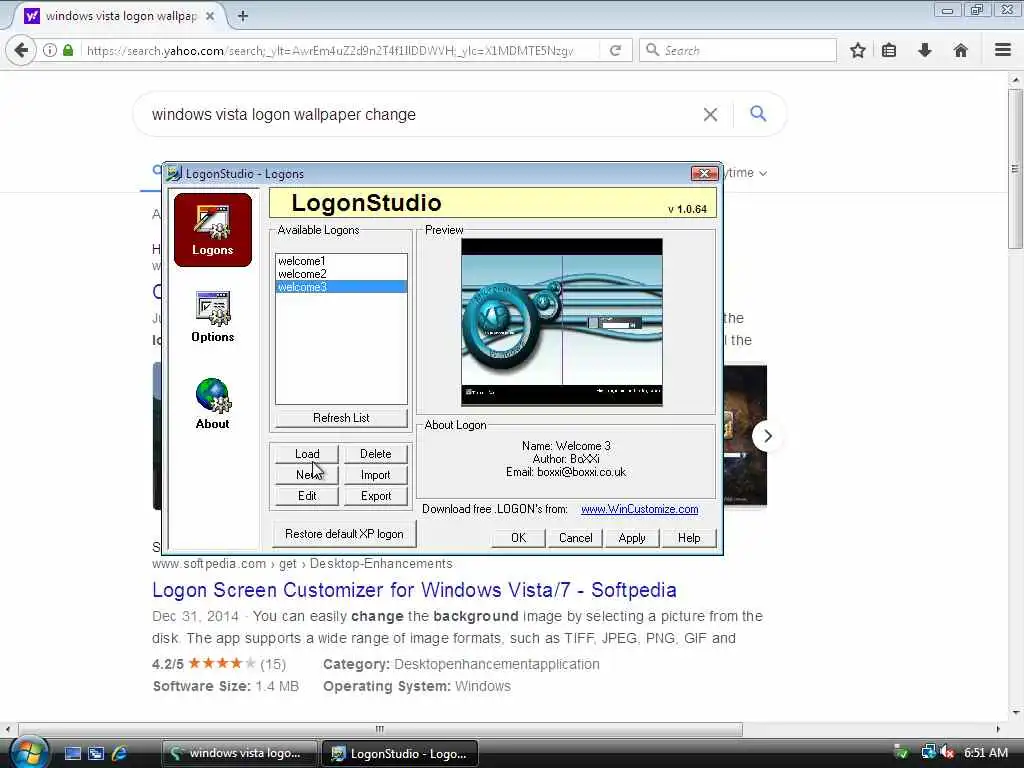1024x768 pixels.
Task: Open the Firefox hamburger menu
Action: 1002,50
